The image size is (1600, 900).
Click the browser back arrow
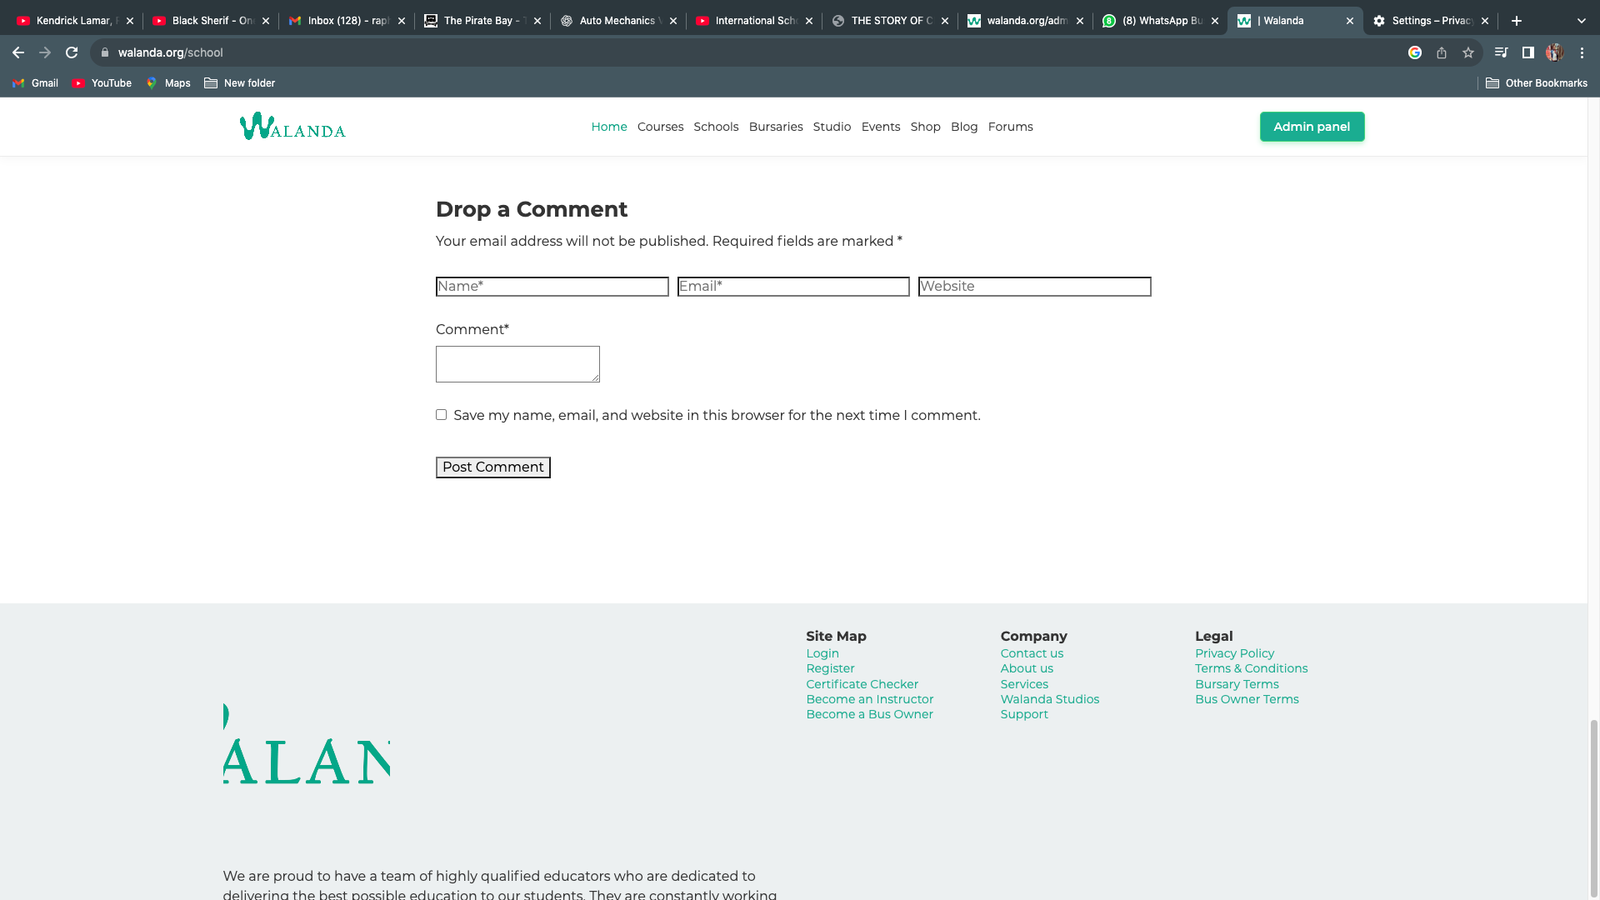18,52
